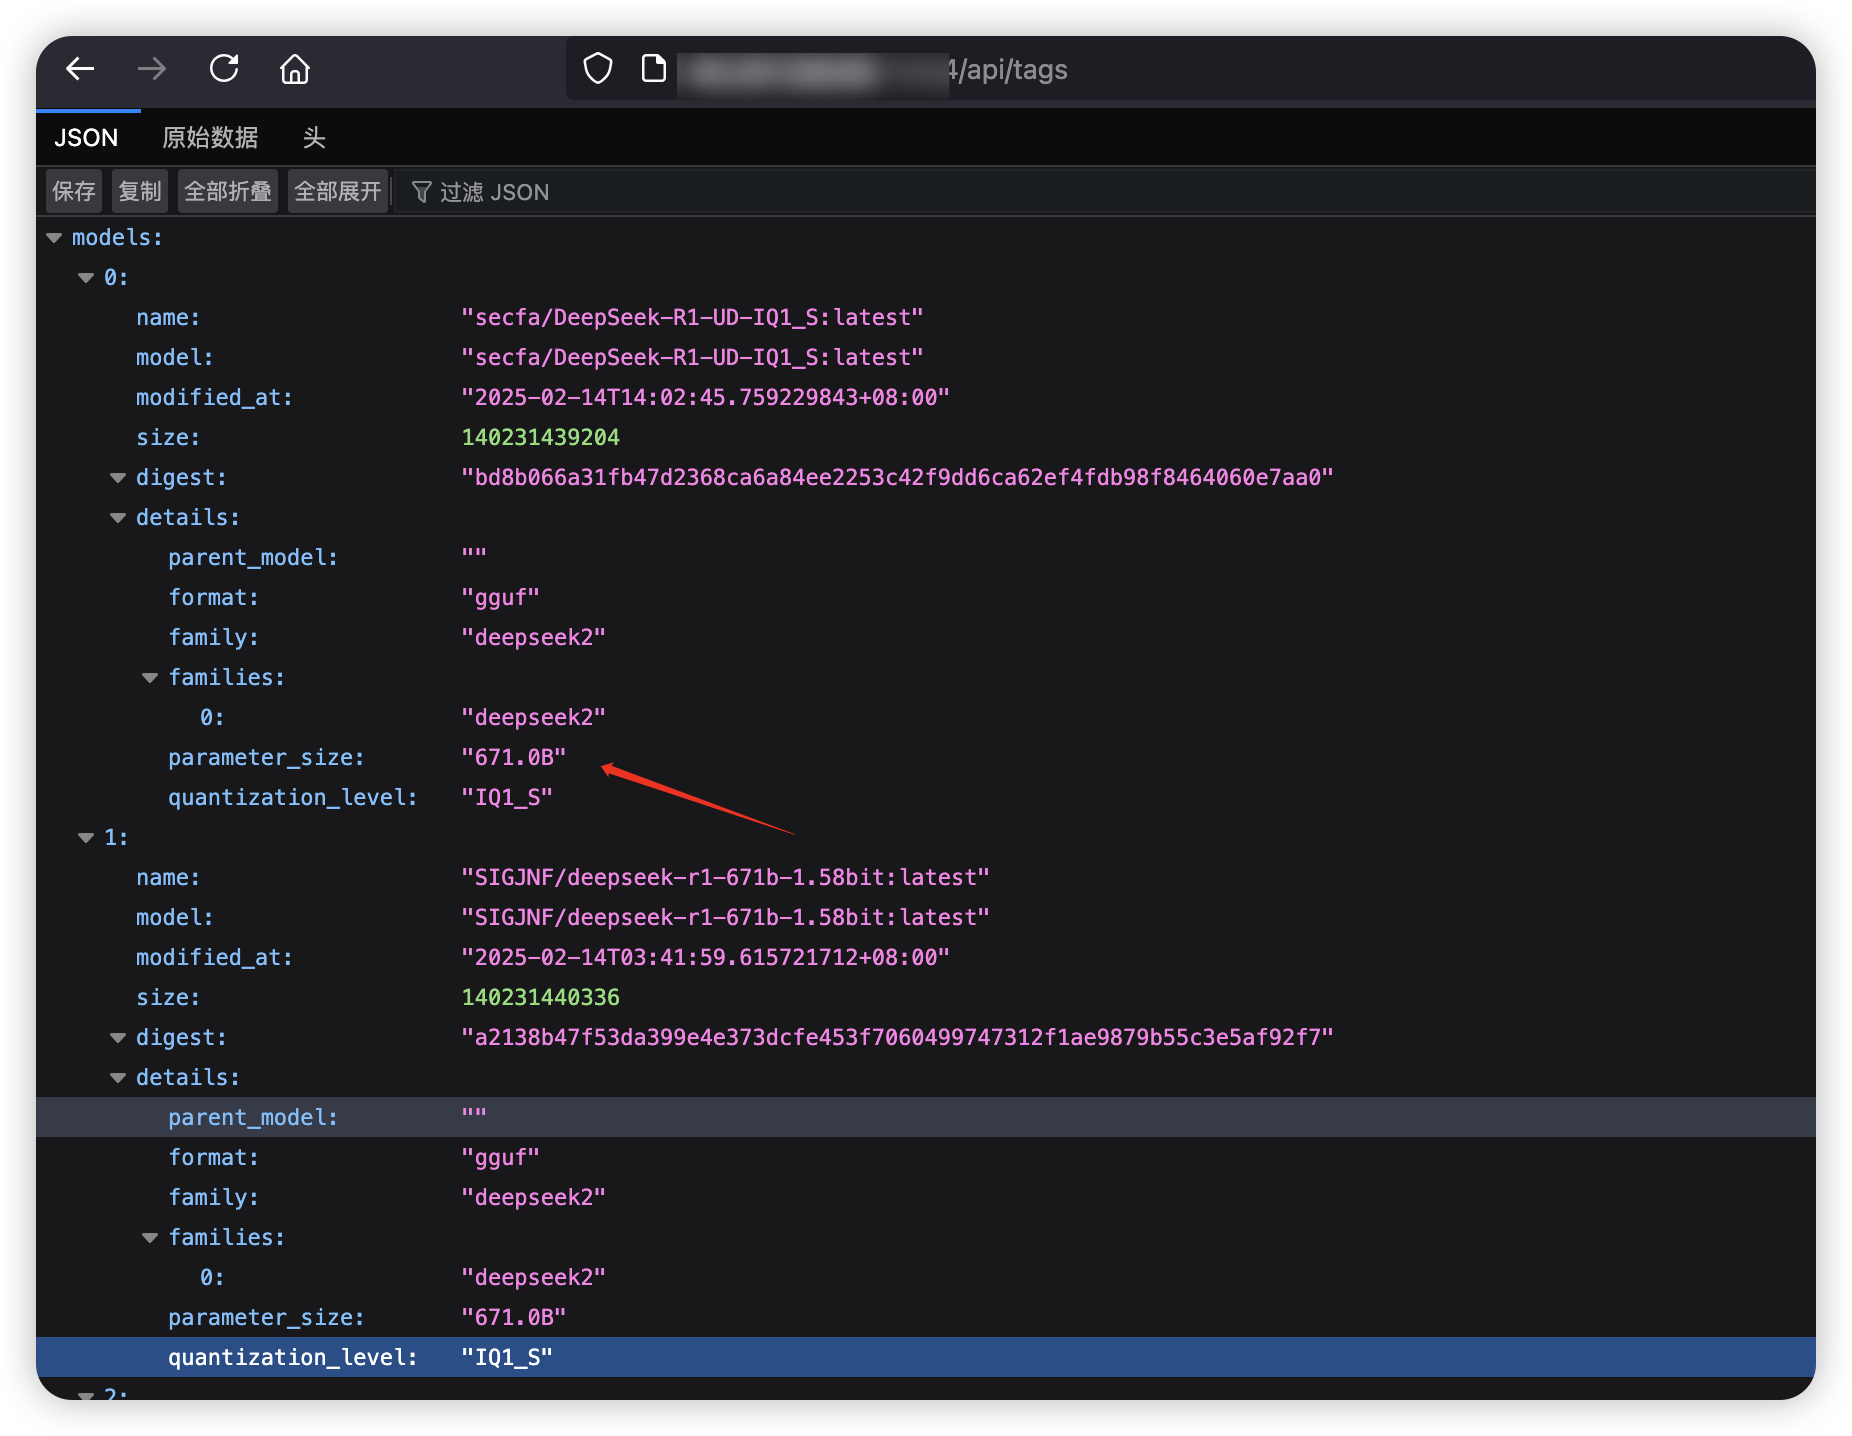Image resolution: width=1852 pixels, height=1436 pixels.
Task: Collapse the first digest row
Action: pyautogui.click(x=118, y=478)
